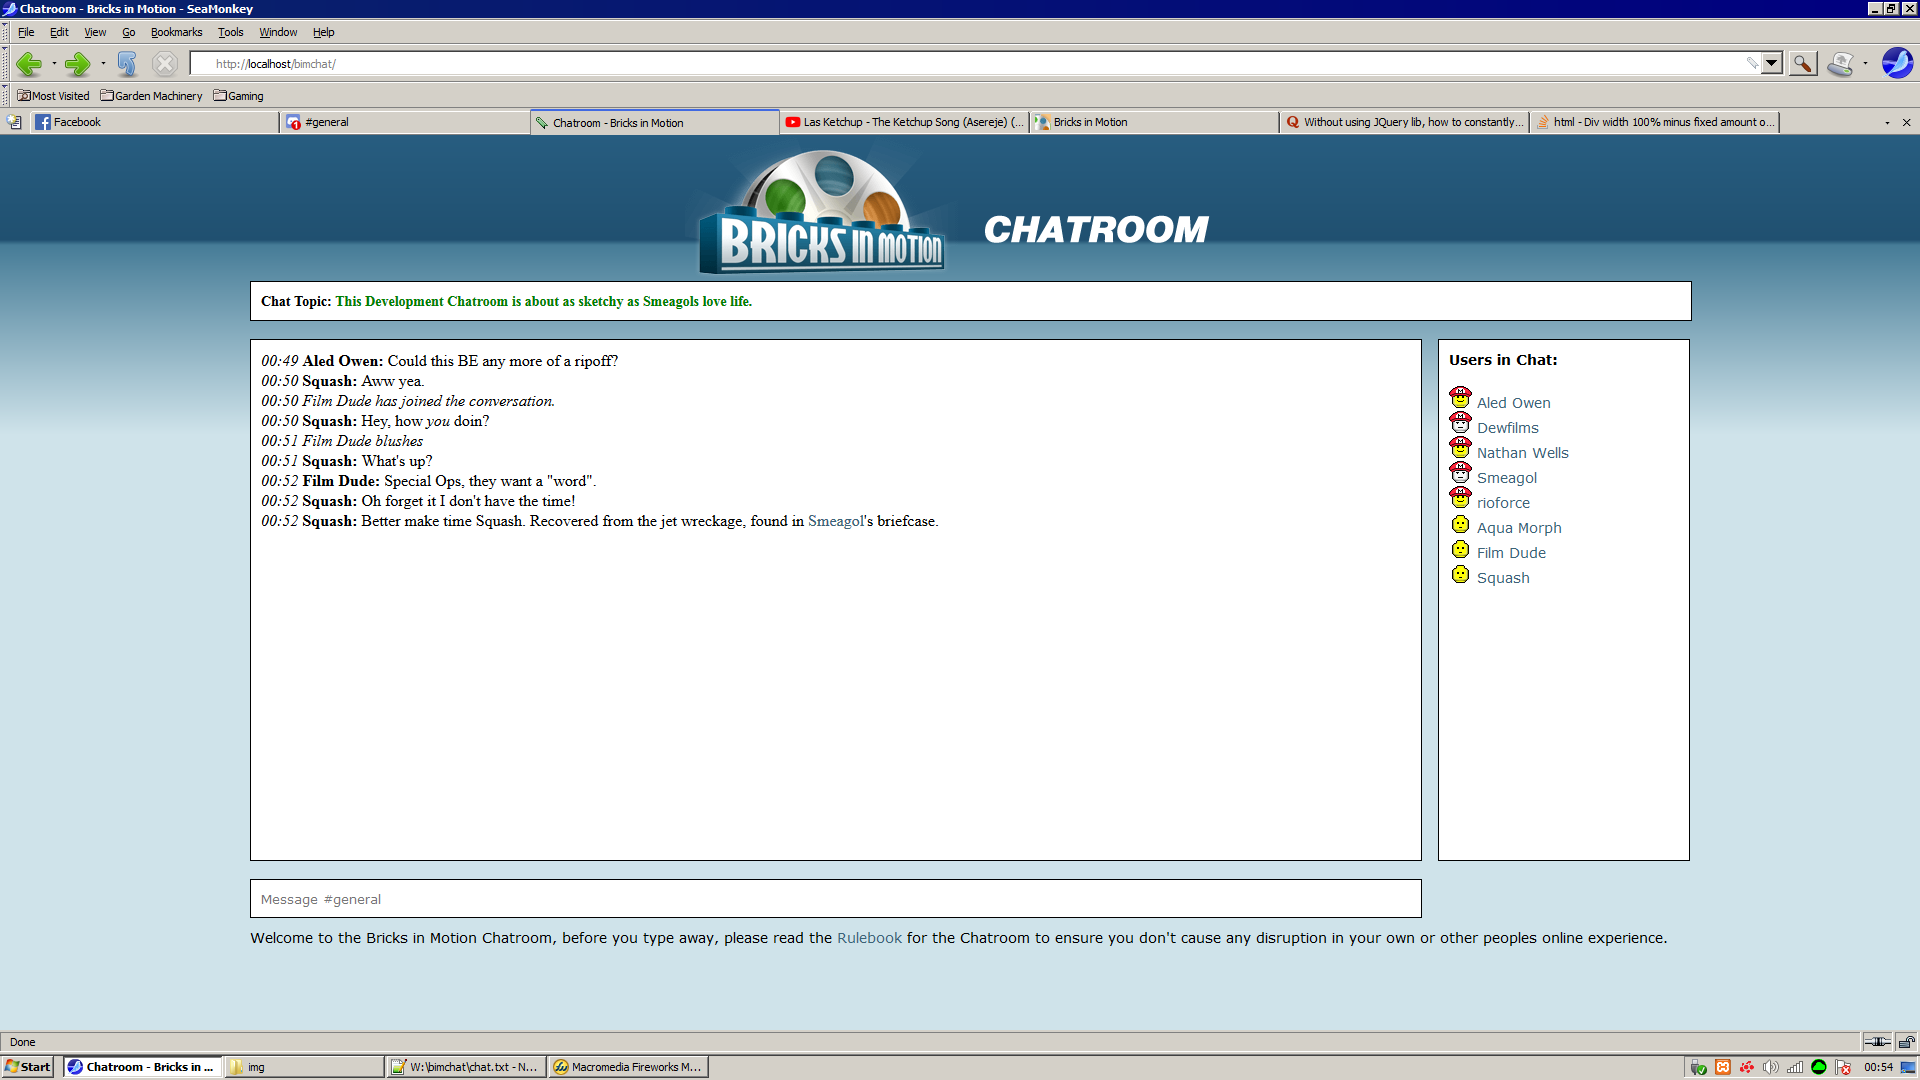Click the tab list dropdown at the tab strip end
This screenshot has height=1080, width=1920.
coord(1888,122)
